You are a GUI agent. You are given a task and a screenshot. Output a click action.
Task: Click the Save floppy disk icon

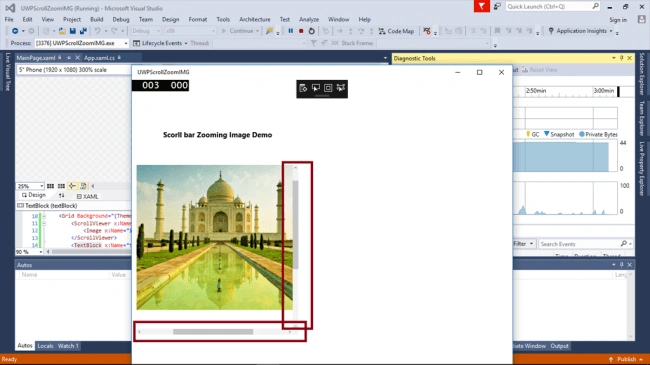pyautogui.click(x=73, y=31)
